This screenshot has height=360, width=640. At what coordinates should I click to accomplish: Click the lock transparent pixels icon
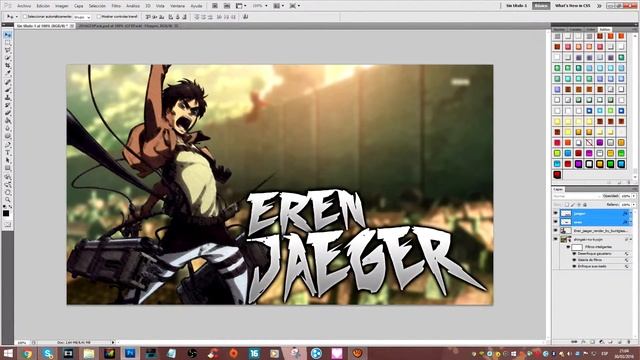[x=567, y=204]
